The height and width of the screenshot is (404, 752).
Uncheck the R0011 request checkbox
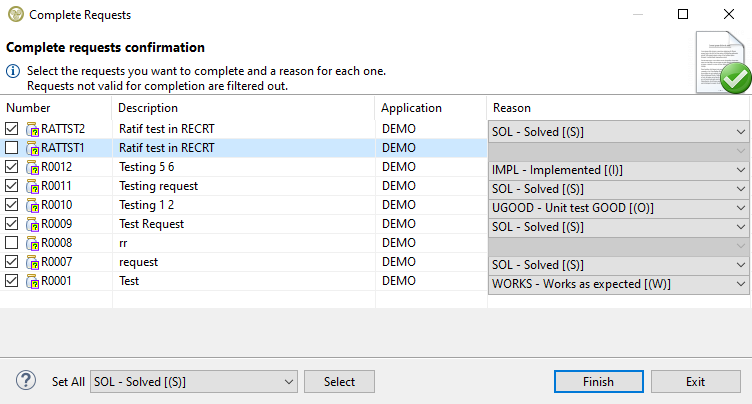click(11, 186)
